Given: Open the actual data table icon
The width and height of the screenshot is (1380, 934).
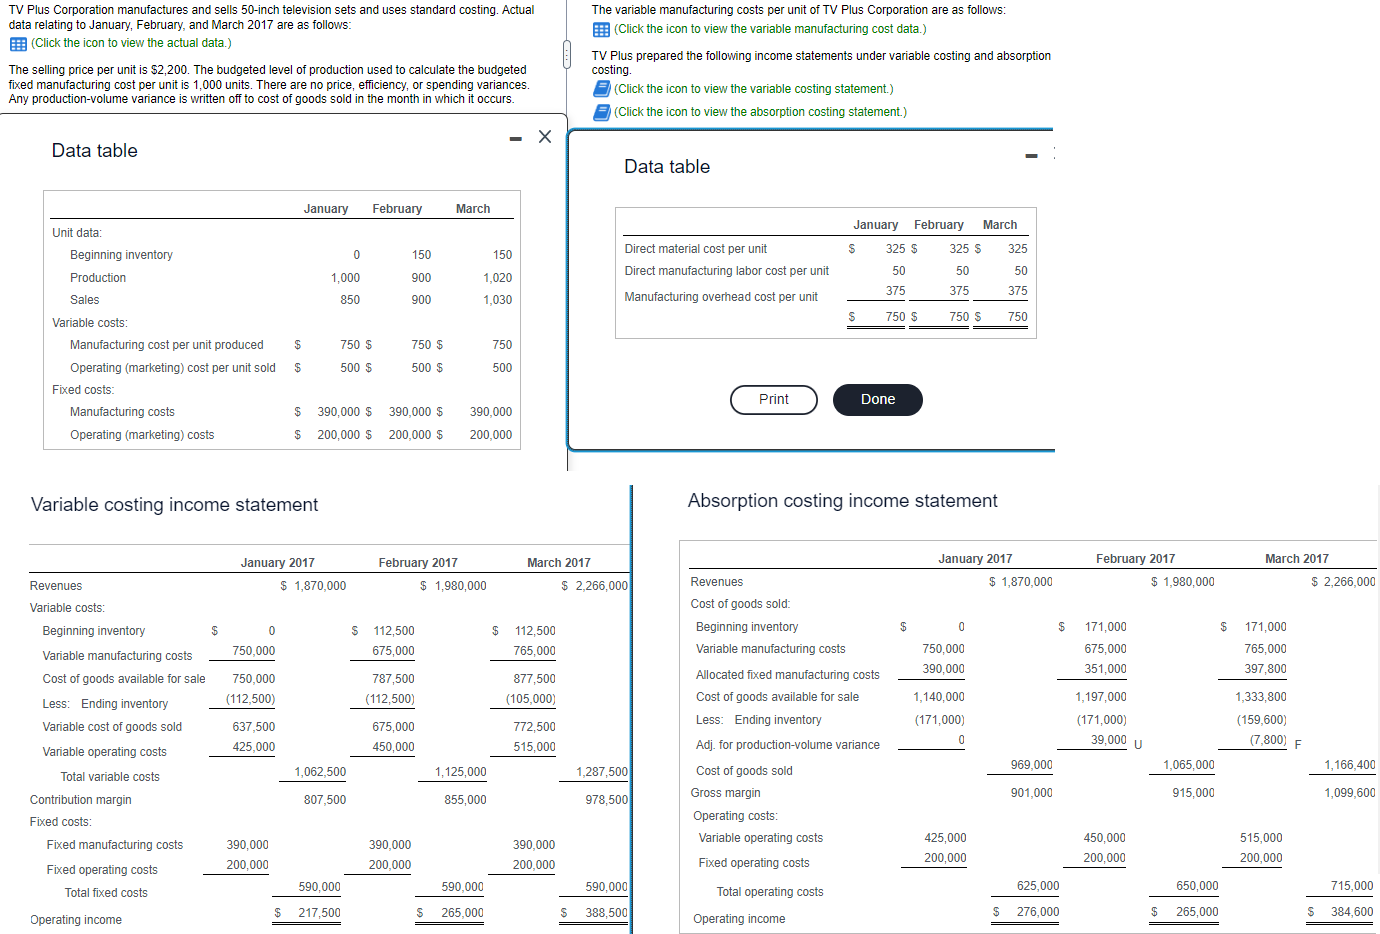Looking at the screenshot, I should tap(16, 41).
